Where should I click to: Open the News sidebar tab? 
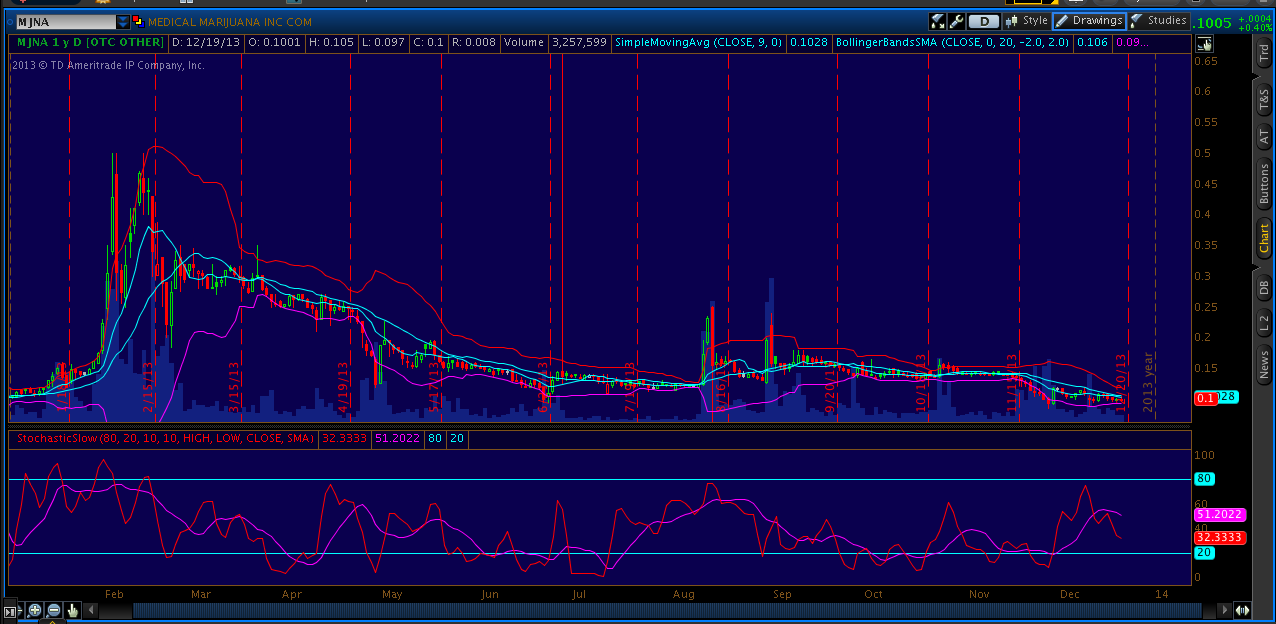tap(1264, 364)
